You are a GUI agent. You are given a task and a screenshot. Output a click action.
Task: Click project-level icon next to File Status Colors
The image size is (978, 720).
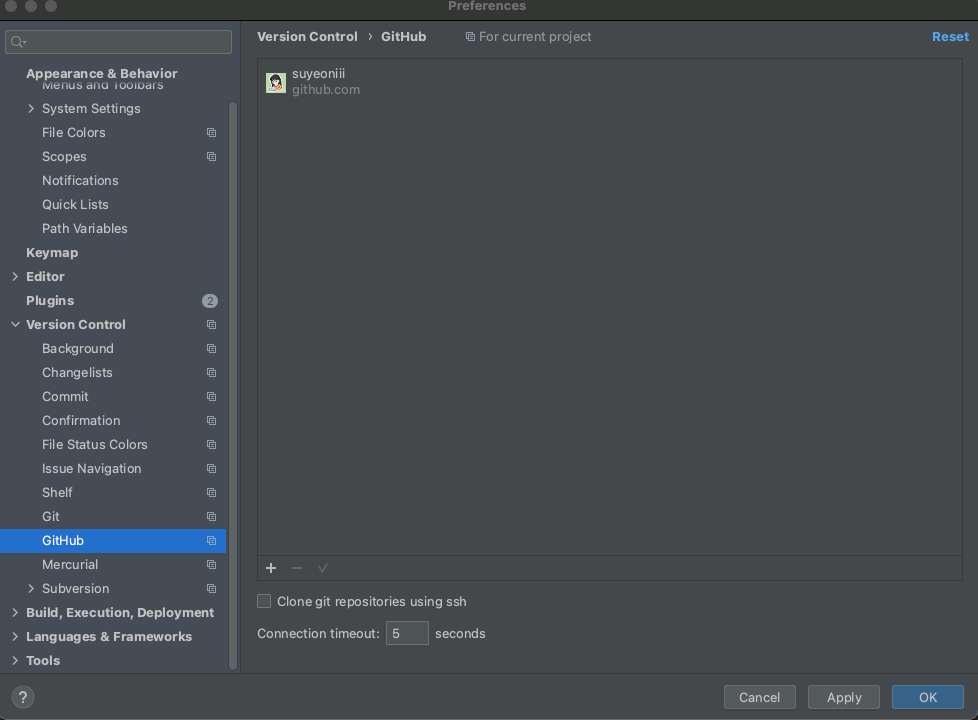pos(211,445)
